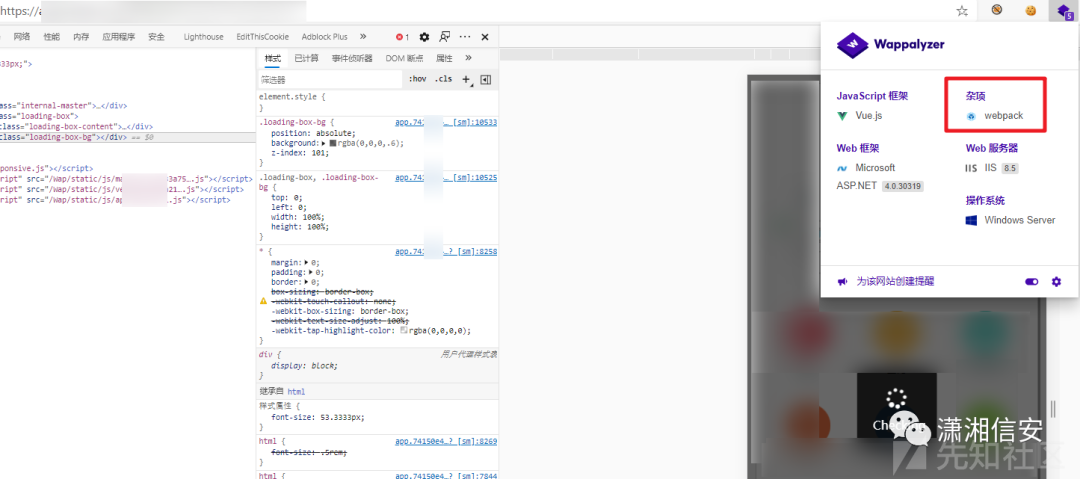The image size is (1080, 479).
Task: Open the EditThisCookie tab
Action: [x=262, y=37]
